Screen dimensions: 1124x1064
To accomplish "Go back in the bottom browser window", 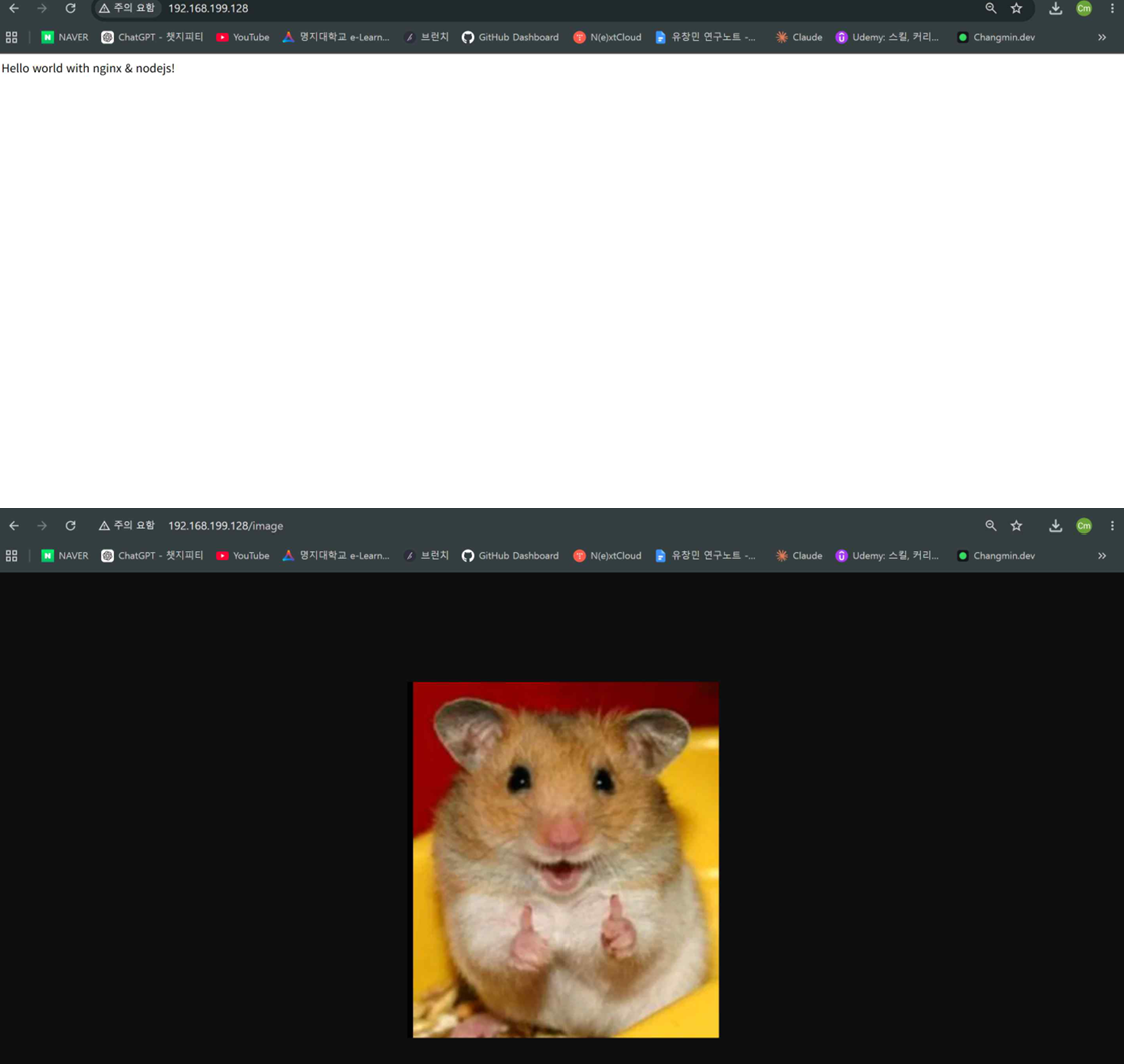I will tap(14, 526).
